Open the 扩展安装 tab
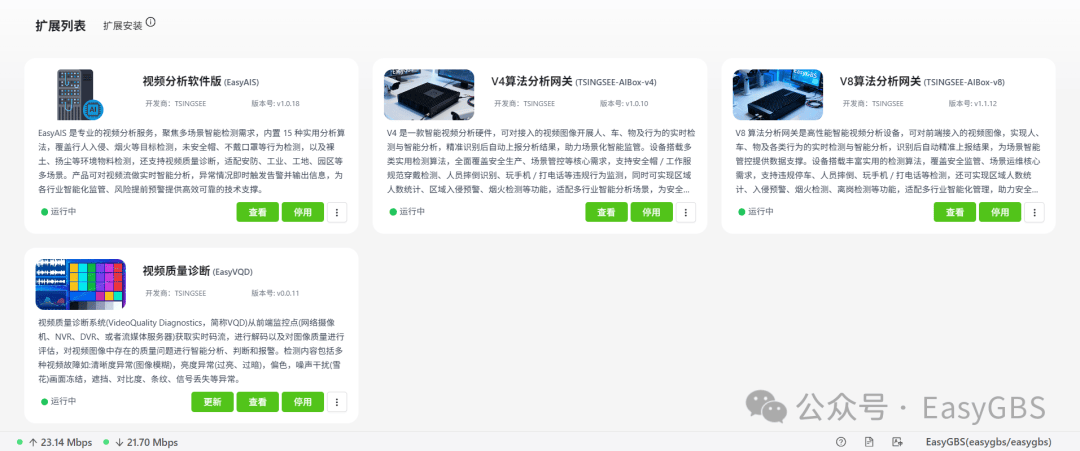The image size is (1080, 451). tap(123, 25)
